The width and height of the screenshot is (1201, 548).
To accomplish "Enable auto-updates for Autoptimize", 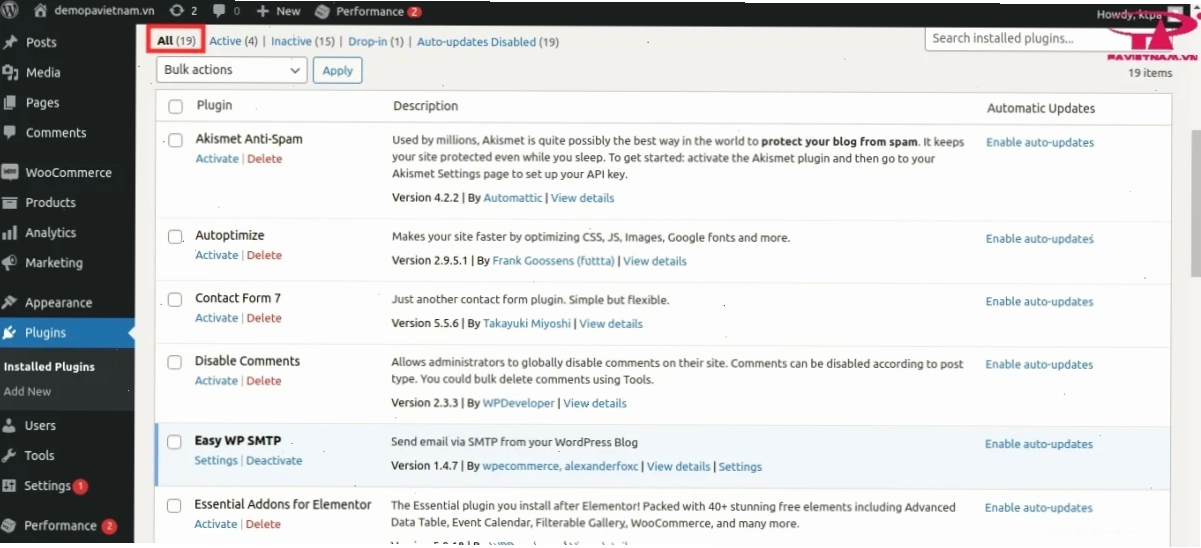I will pyautogui.click(x=1040, y=239).
